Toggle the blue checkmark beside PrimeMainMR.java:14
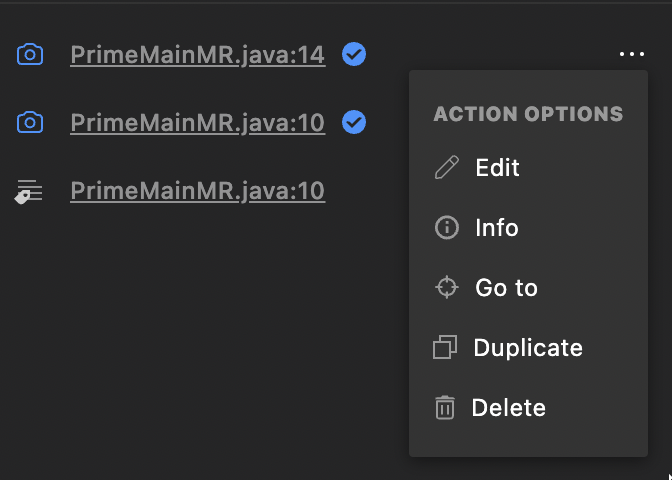 pos(353,55)
